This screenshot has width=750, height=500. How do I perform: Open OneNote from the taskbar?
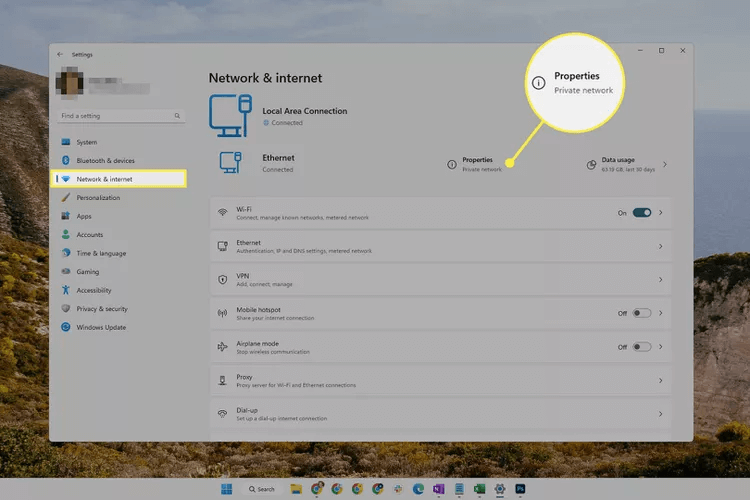pos(439,489)
